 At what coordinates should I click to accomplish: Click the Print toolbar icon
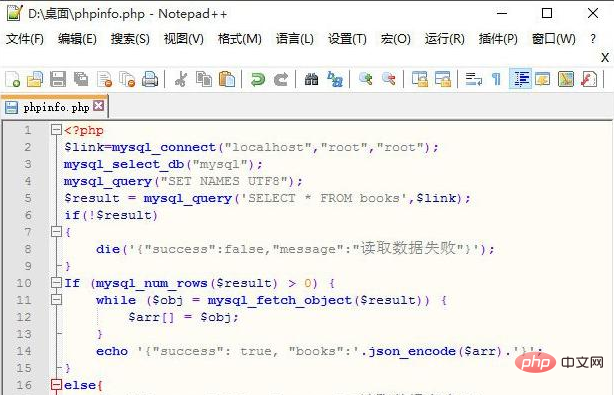click(x=150, y=79)
